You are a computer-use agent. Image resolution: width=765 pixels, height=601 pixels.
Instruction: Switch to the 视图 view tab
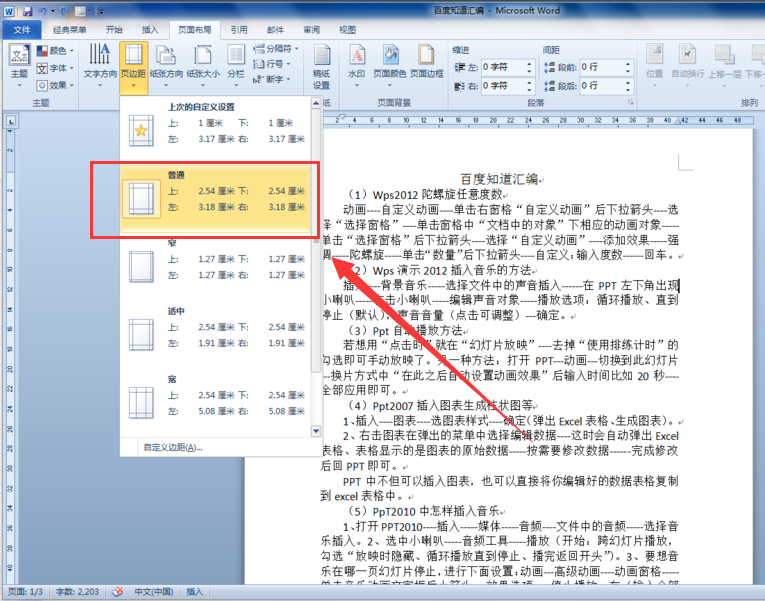click(x=347, y=30)
